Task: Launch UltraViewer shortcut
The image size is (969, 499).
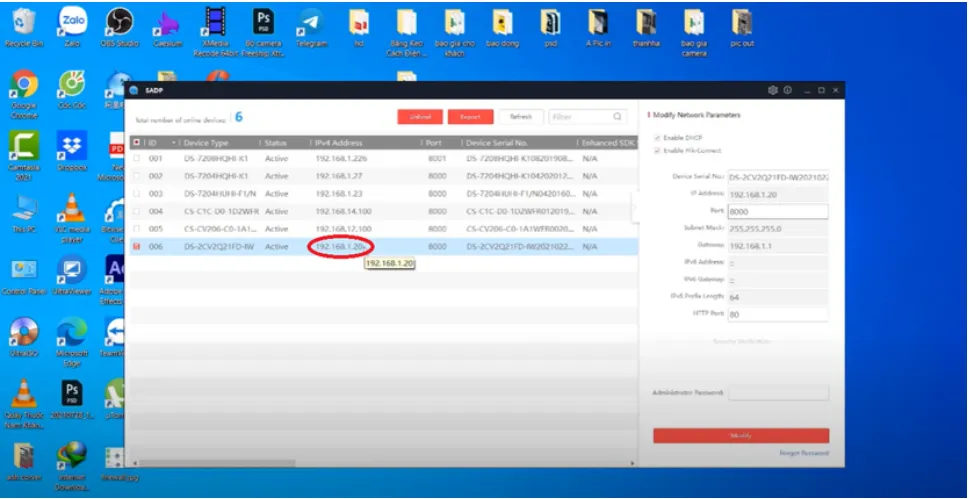Action: point(72,276)
